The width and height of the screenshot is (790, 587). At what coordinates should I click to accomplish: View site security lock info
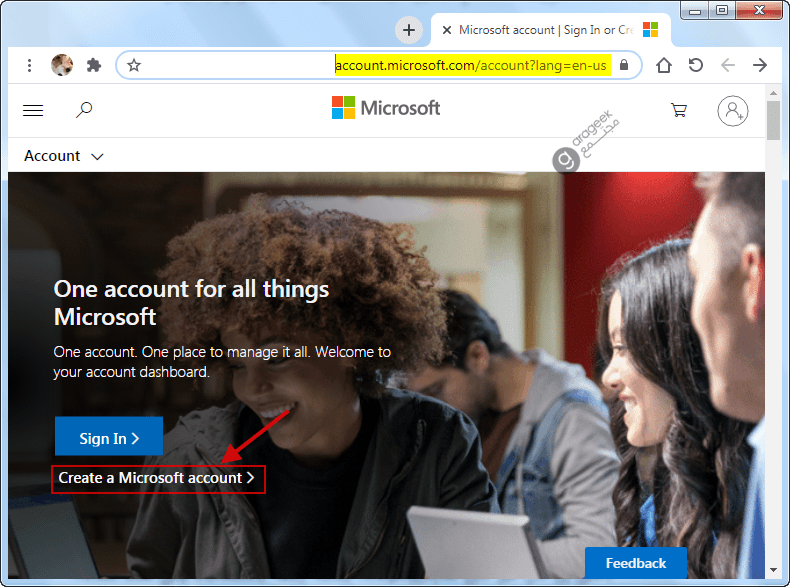[624, 65]
